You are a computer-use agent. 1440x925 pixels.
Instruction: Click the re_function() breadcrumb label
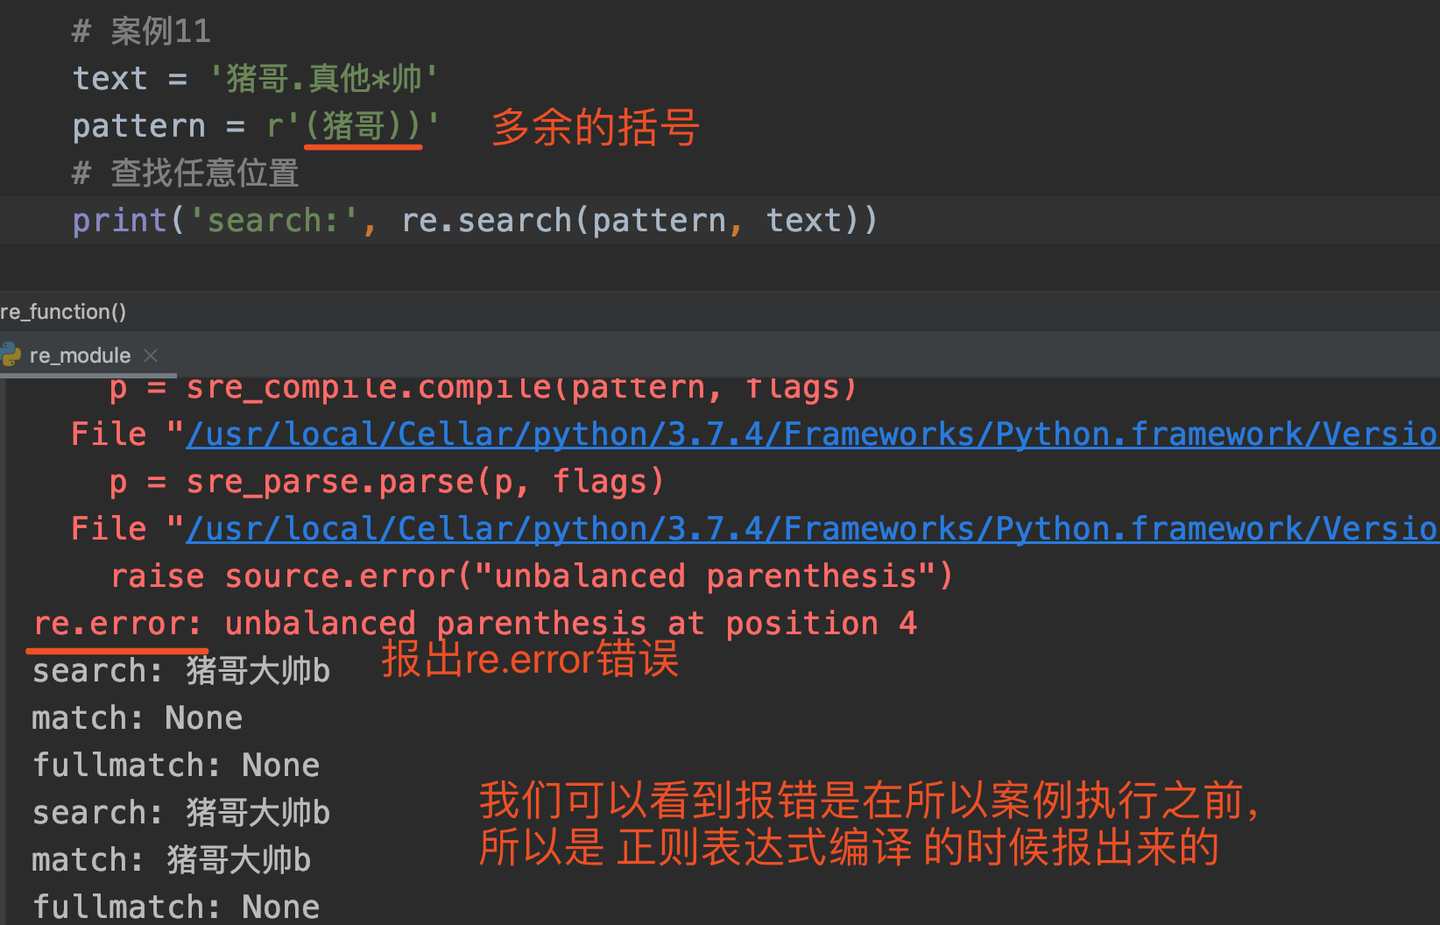click(x=63, y=311)
